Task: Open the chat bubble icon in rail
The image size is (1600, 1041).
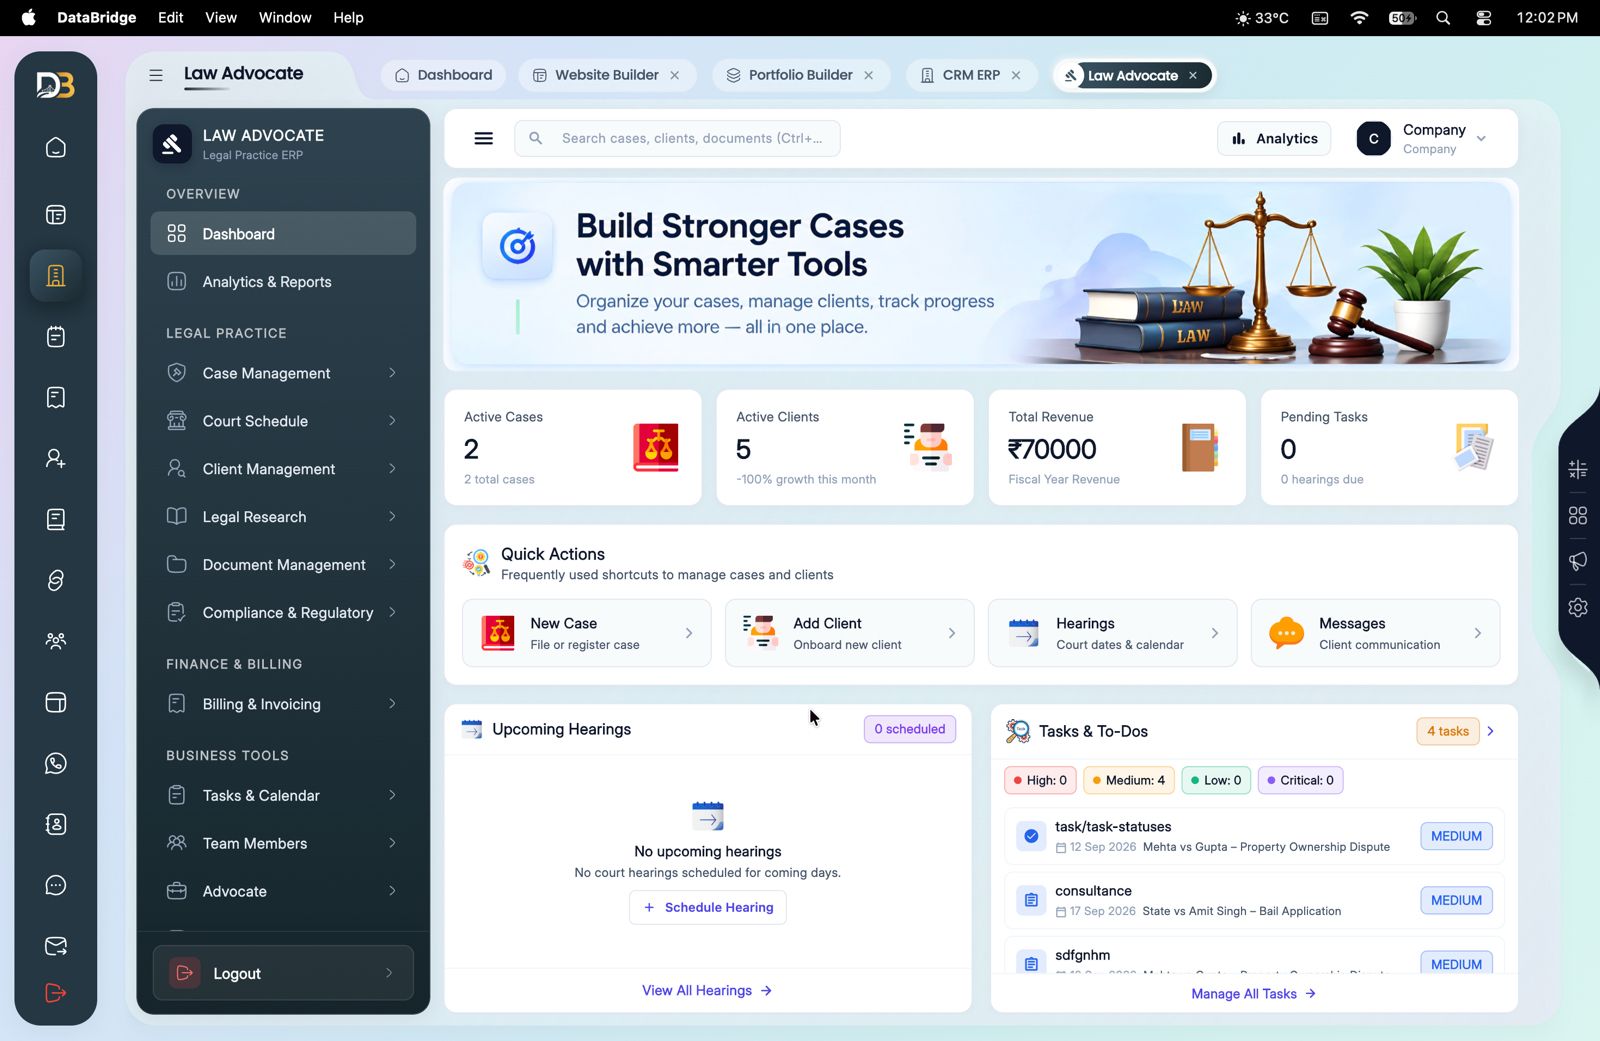Action: click(56, 885)
